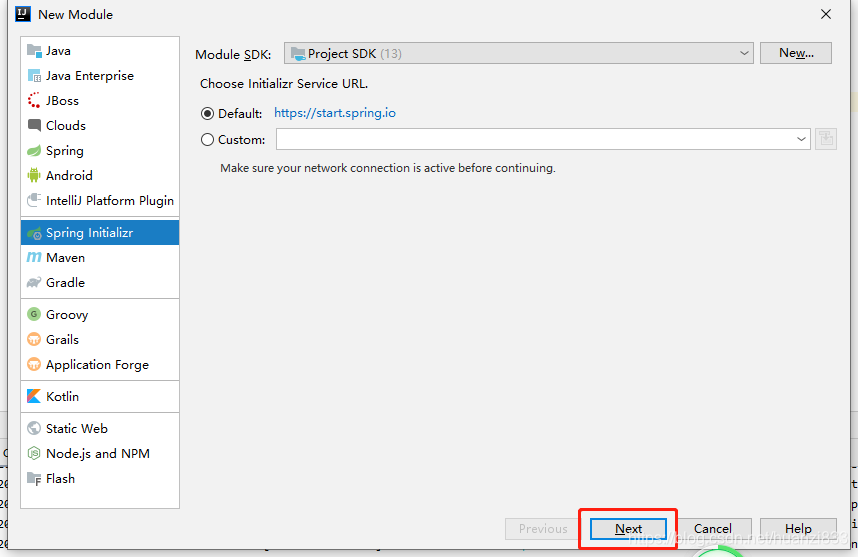Click the Static Web globe icon

[34, 428]
